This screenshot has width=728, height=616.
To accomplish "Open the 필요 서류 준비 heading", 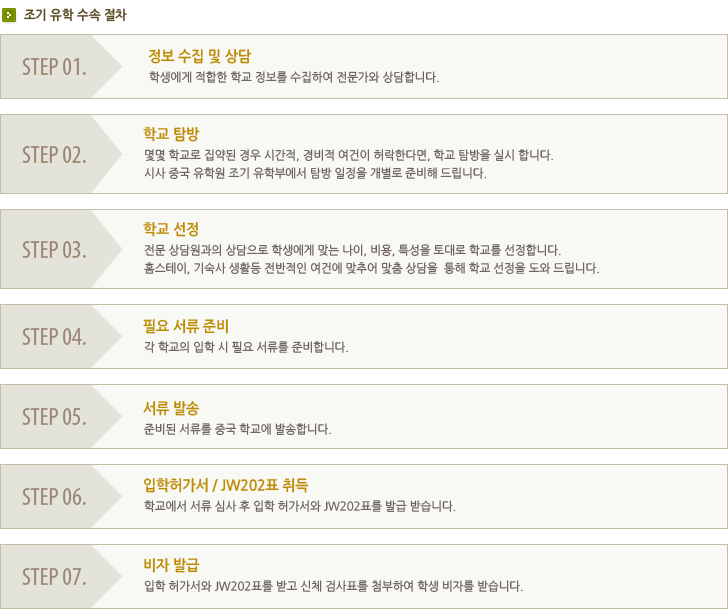I will [x=186, y=326].
